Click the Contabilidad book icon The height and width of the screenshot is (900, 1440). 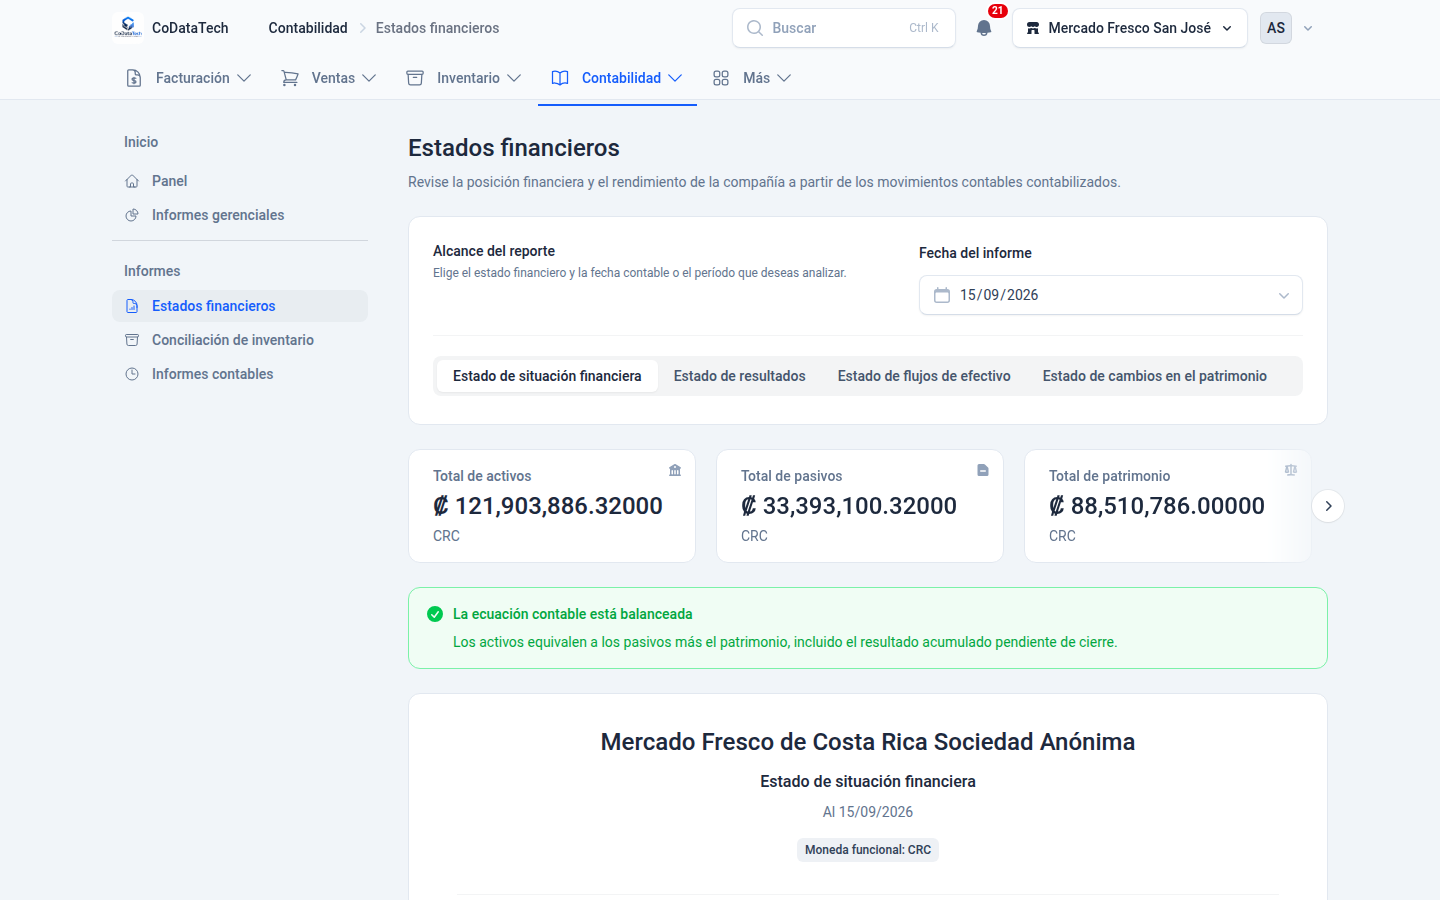coord(560,78)
